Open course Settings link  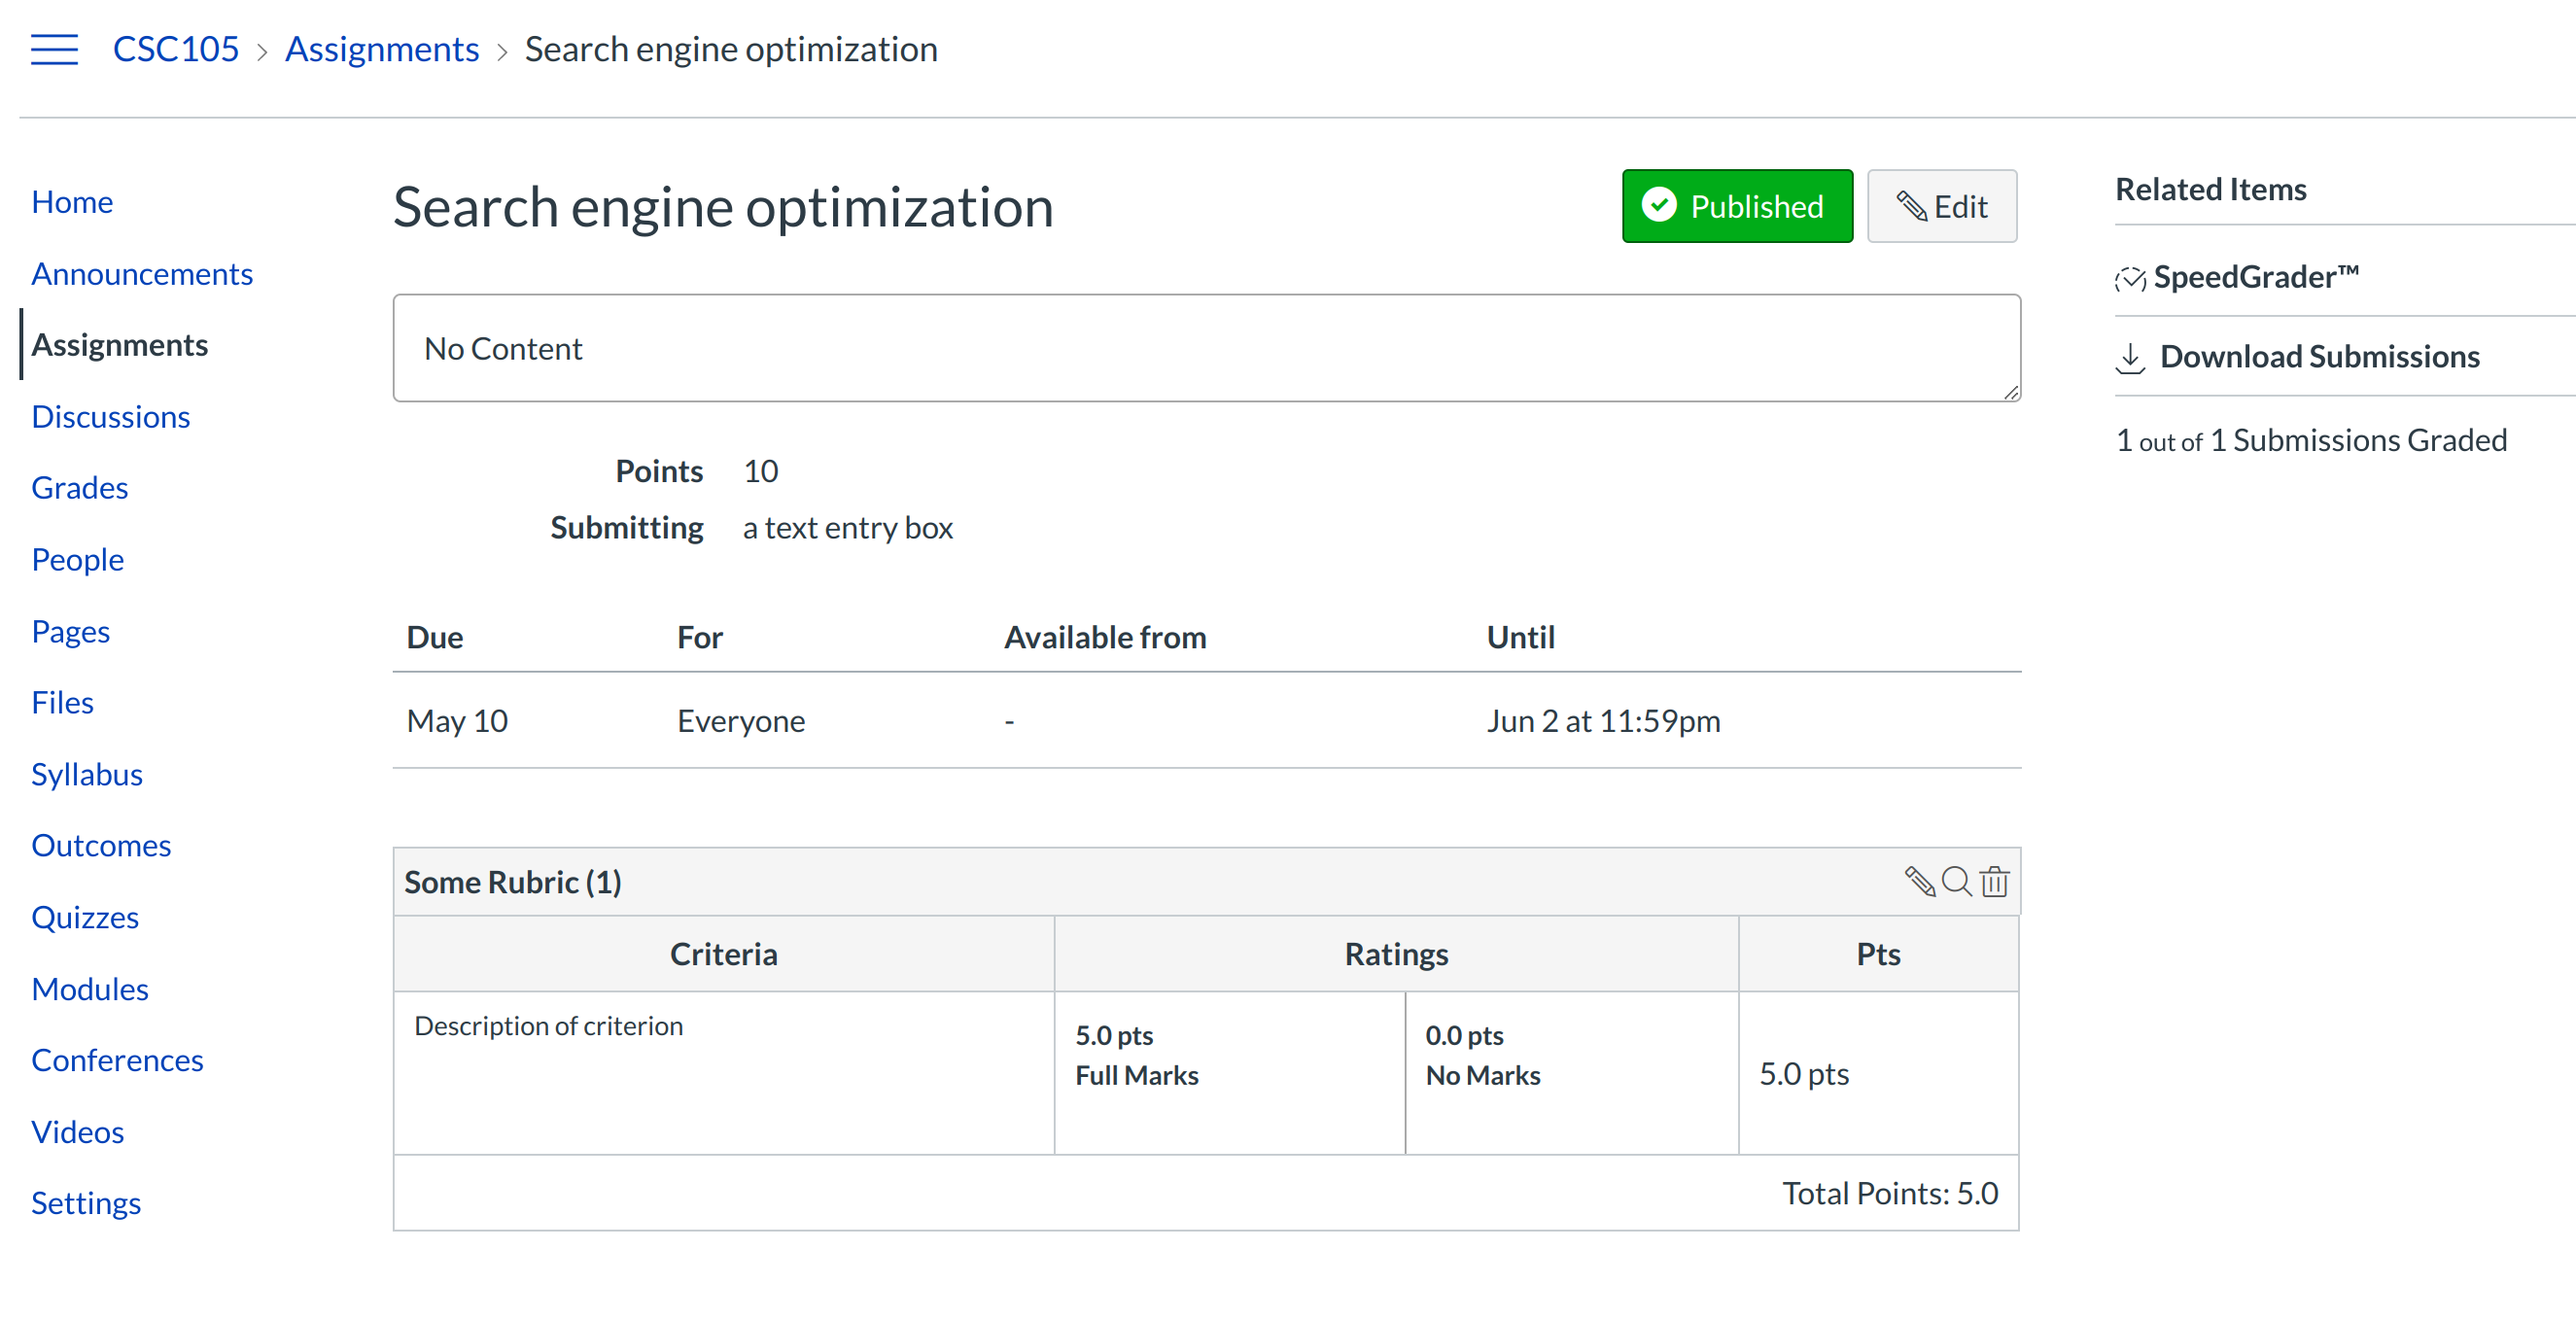pos(85,1203)
